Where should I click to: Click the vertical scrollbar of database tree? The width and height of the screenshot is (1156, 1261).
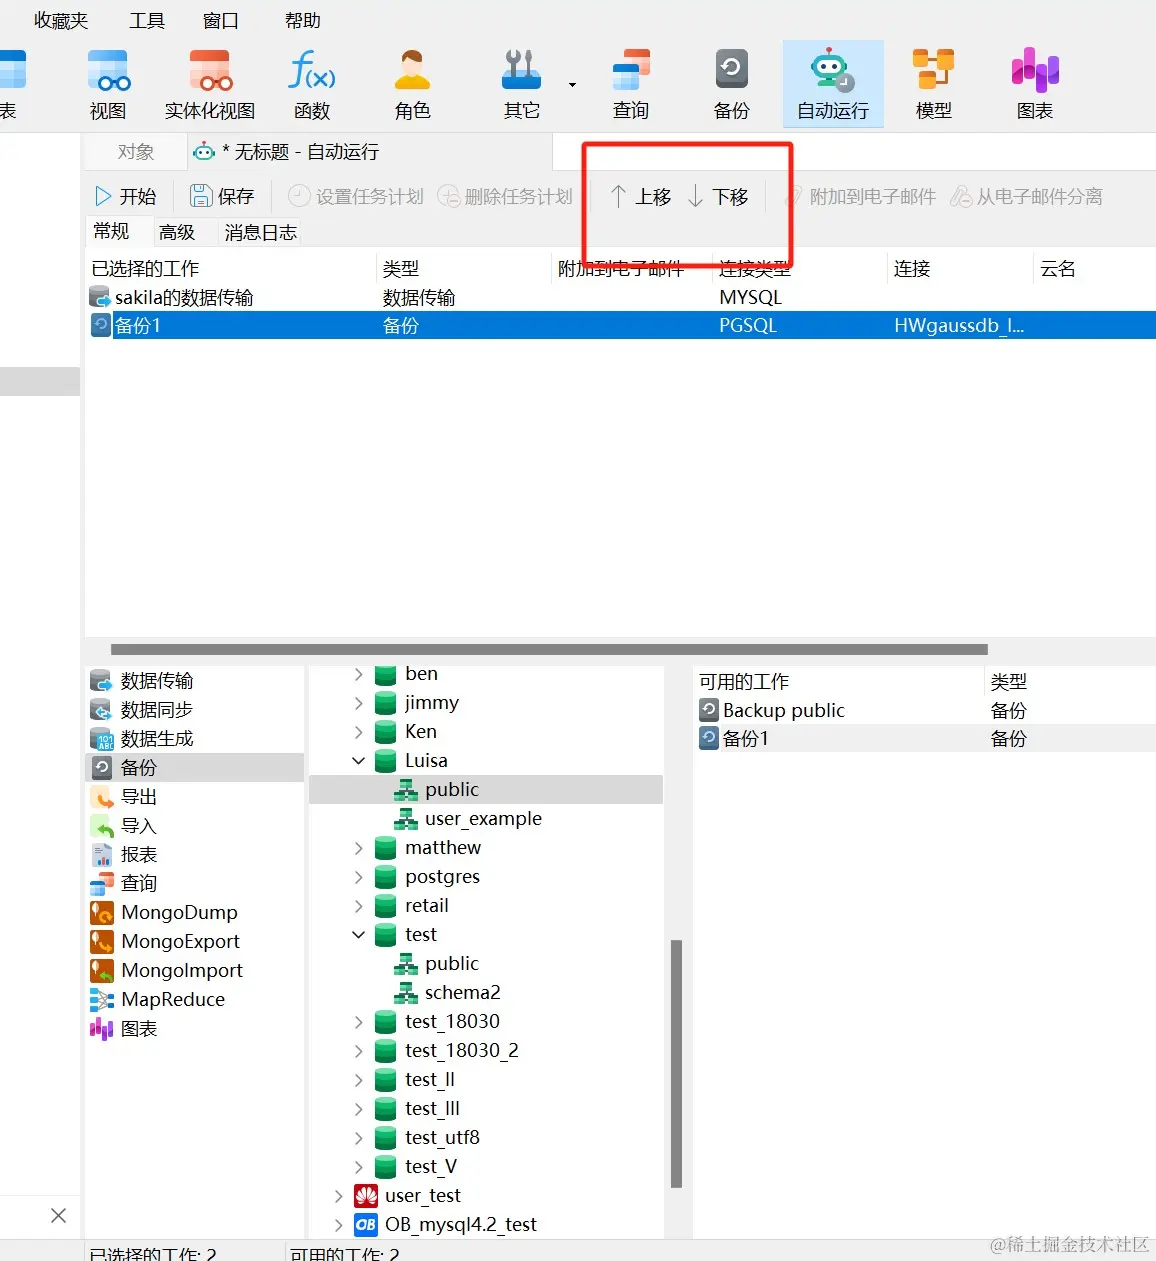tap(677, 1063)
